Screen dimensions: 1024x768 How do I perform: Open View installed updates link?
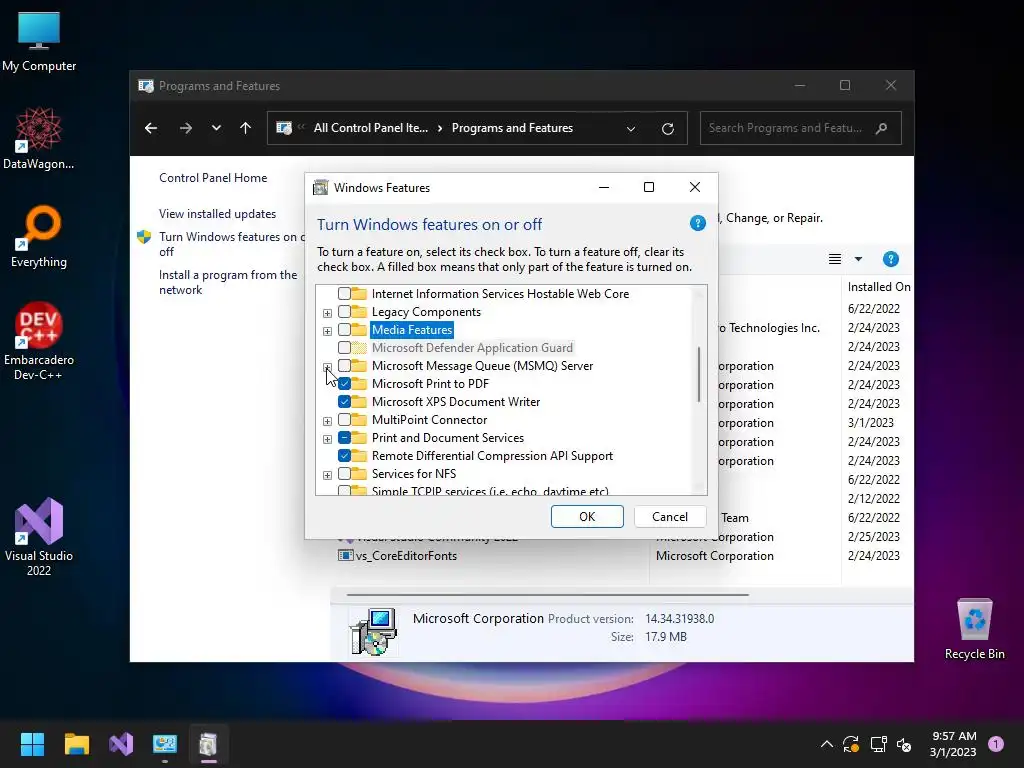click(x=217, y=214)
